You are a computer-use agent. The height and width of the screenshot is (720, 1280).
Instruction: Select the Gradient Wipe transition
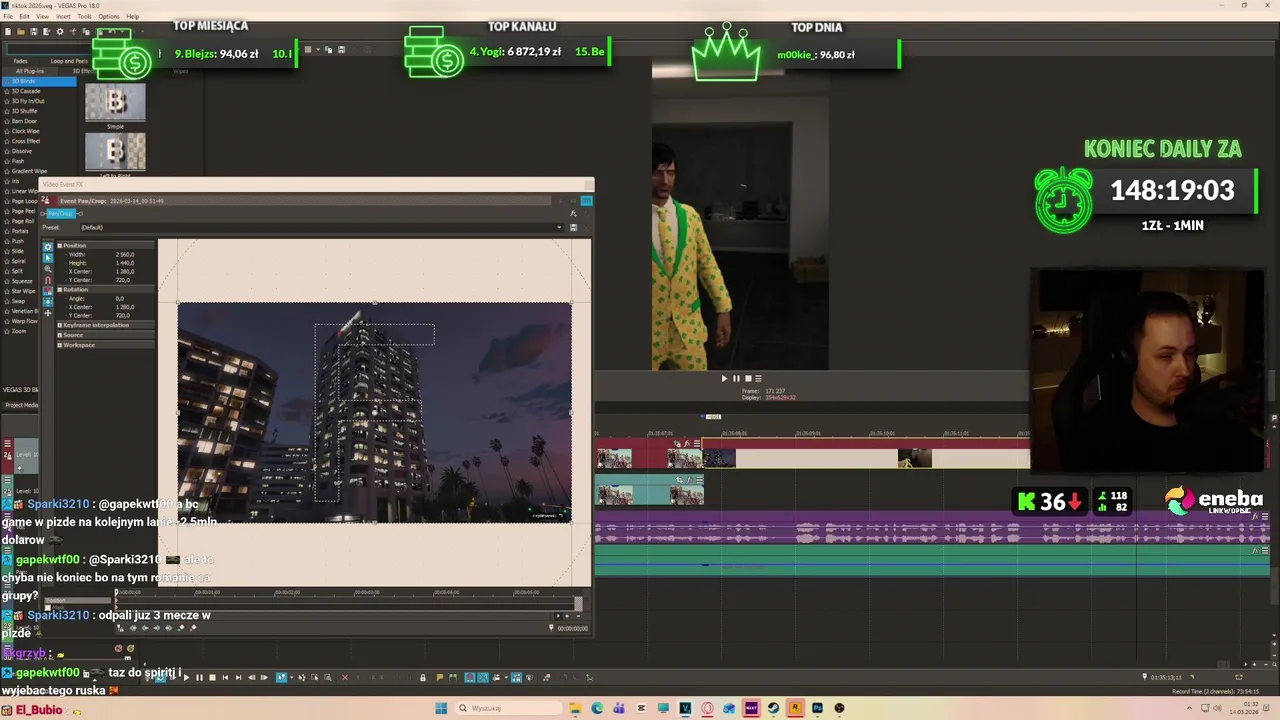(29, 171)
